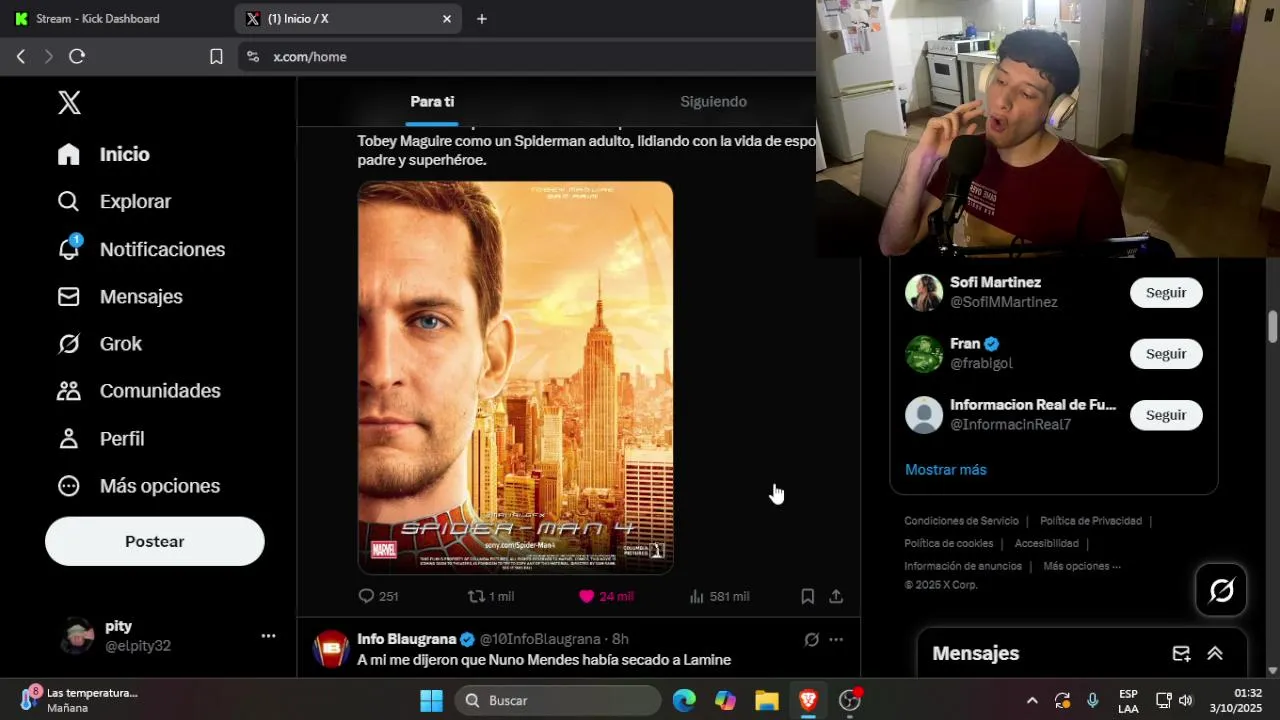The height and width of the screenshot is (720, 1280).
Task: Open floating Grok button
Action: pyautogui.click(x=1221, y=590)
